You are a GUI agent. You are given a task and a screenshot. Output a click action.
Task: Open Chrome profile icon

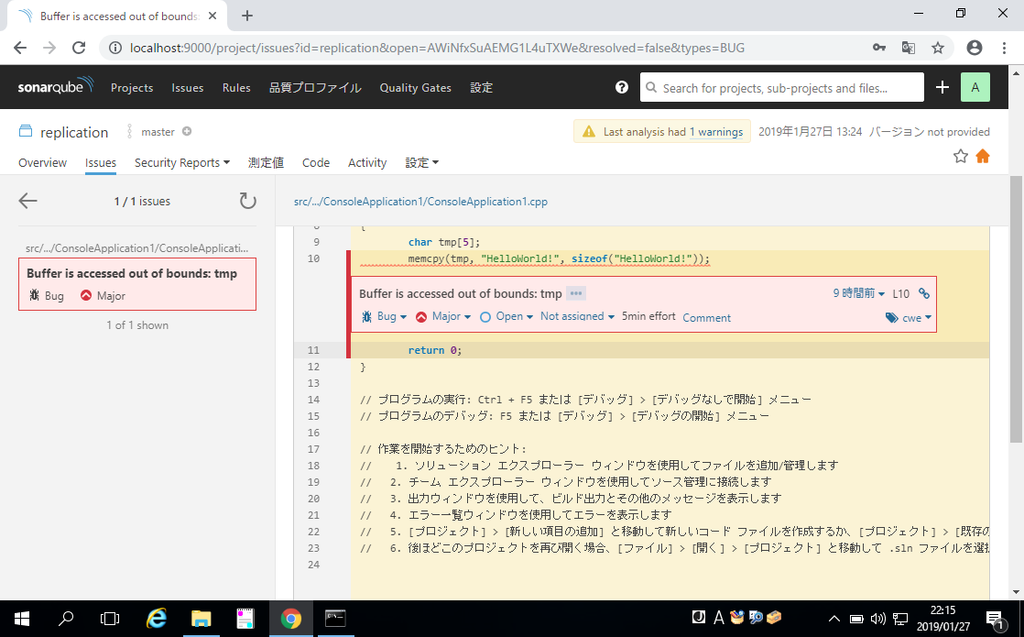pyautogui.click(x=974, y=48)
